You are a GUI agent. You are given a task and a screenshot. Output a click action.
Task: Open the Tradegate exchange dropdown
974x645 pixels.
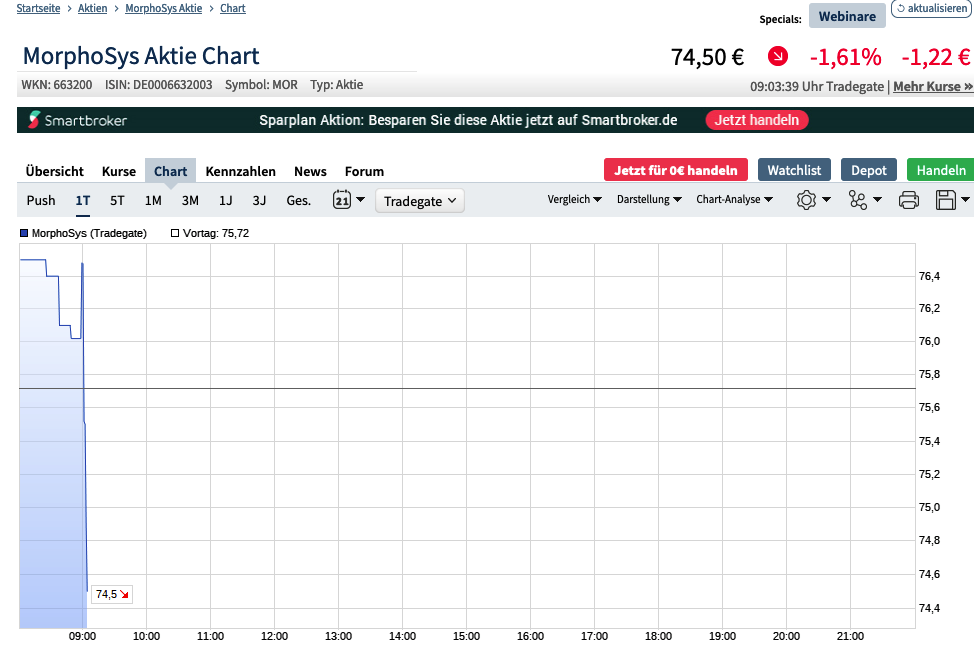(x=420, y=201)
